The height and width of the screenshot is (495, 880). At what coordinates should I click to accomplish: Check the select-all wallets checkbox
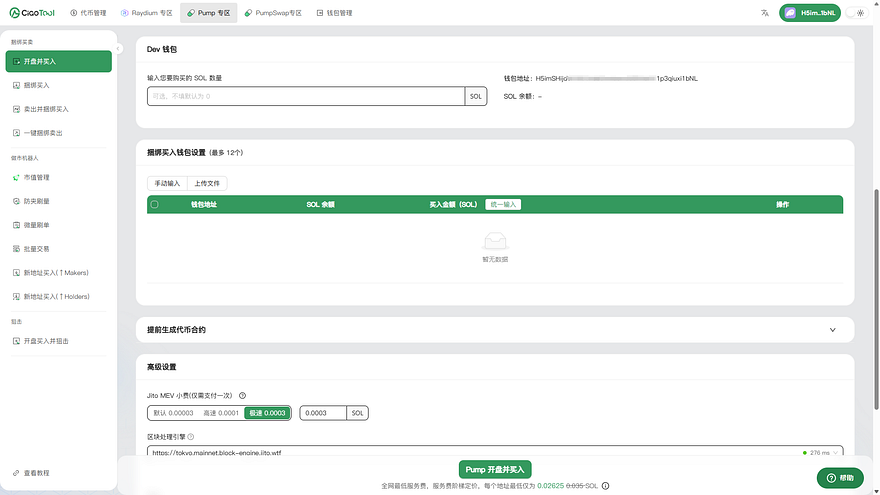tap(154, 204)
